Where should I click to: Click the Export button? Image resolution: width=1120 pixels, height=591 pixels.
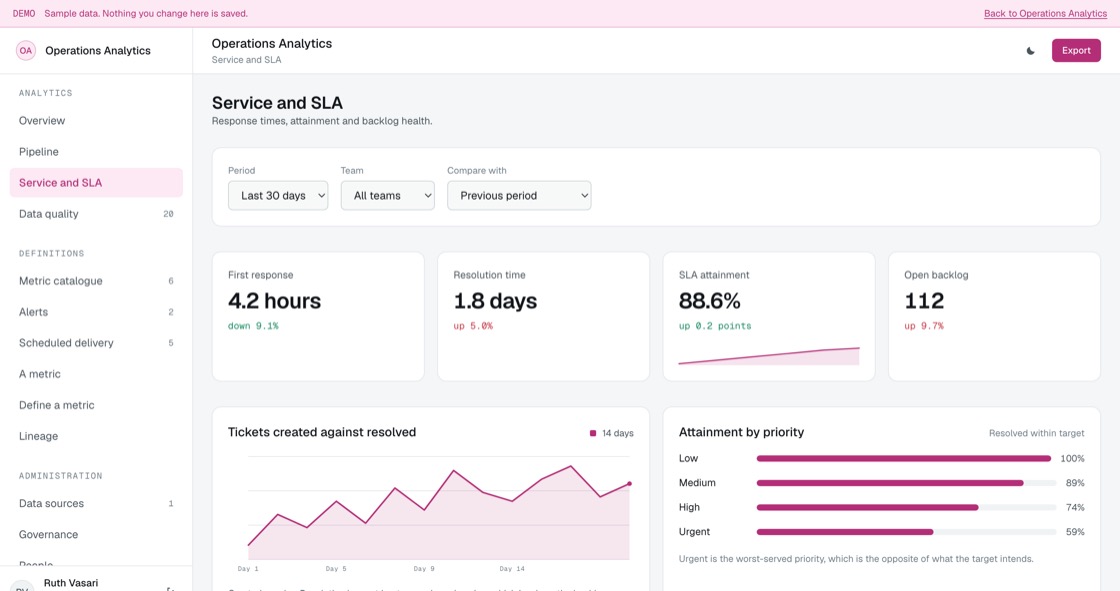point(1076,51)
